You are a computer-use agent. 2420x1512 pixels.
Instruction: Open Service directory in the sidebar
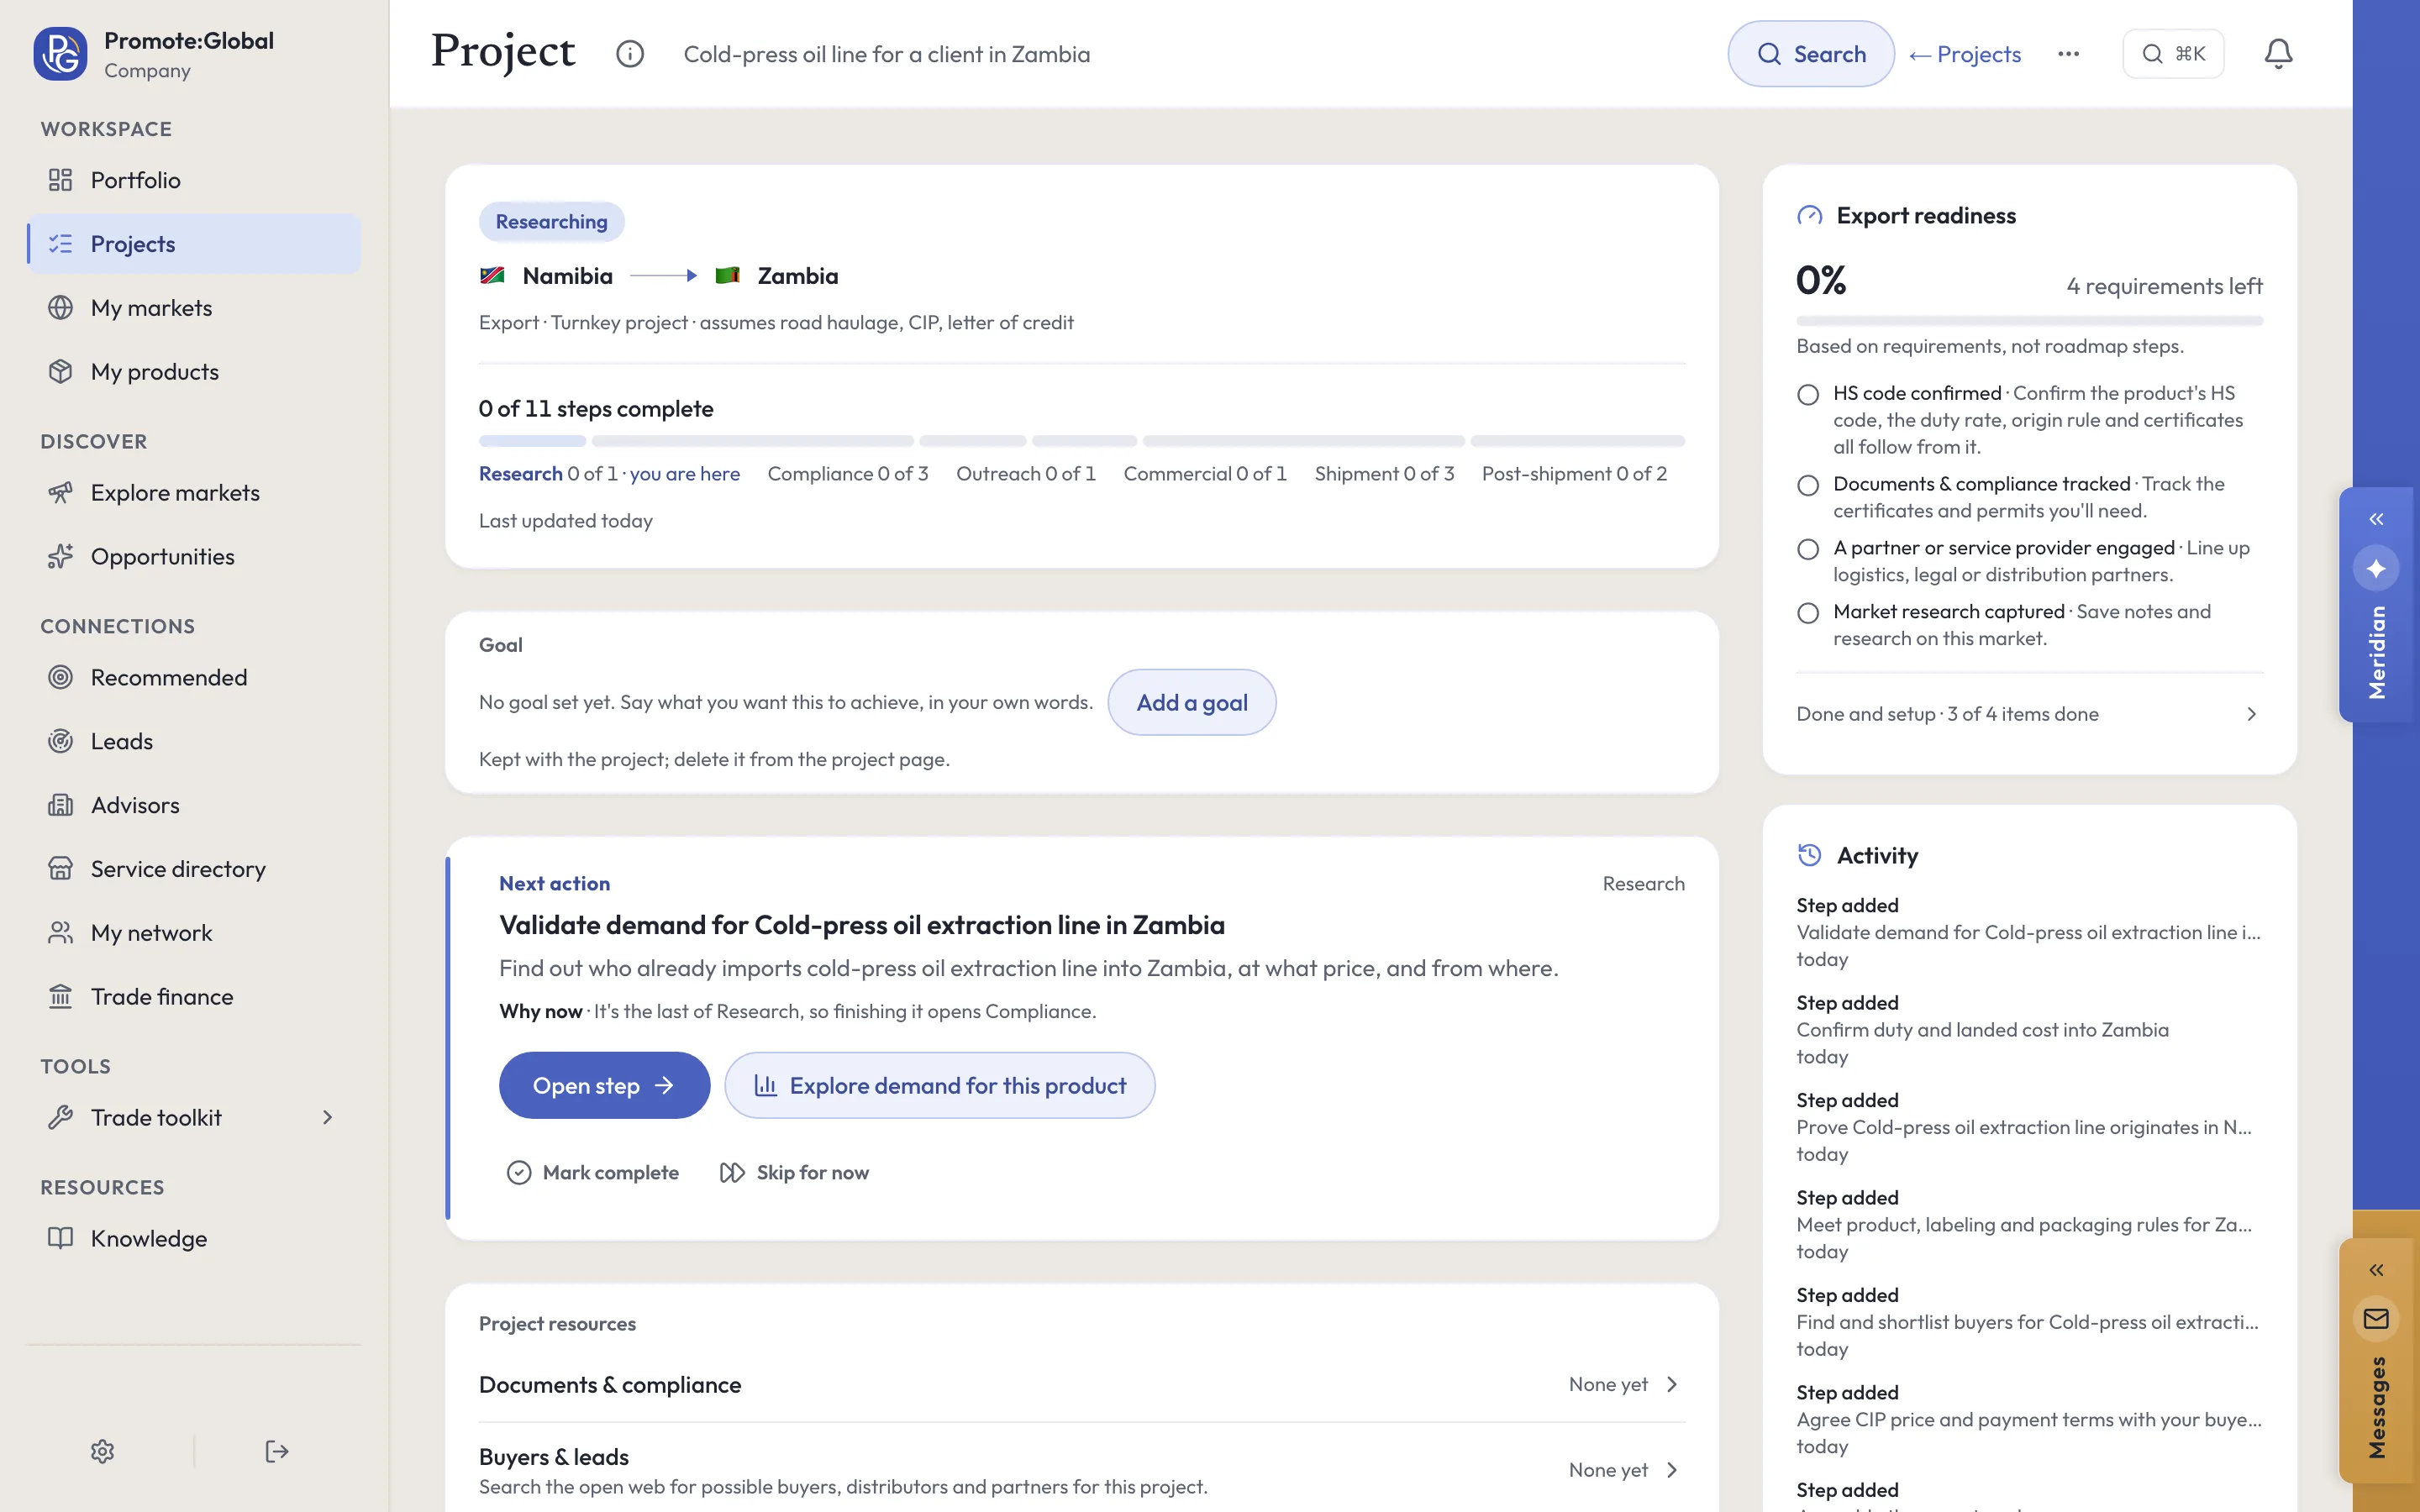[x=193, y=869]
